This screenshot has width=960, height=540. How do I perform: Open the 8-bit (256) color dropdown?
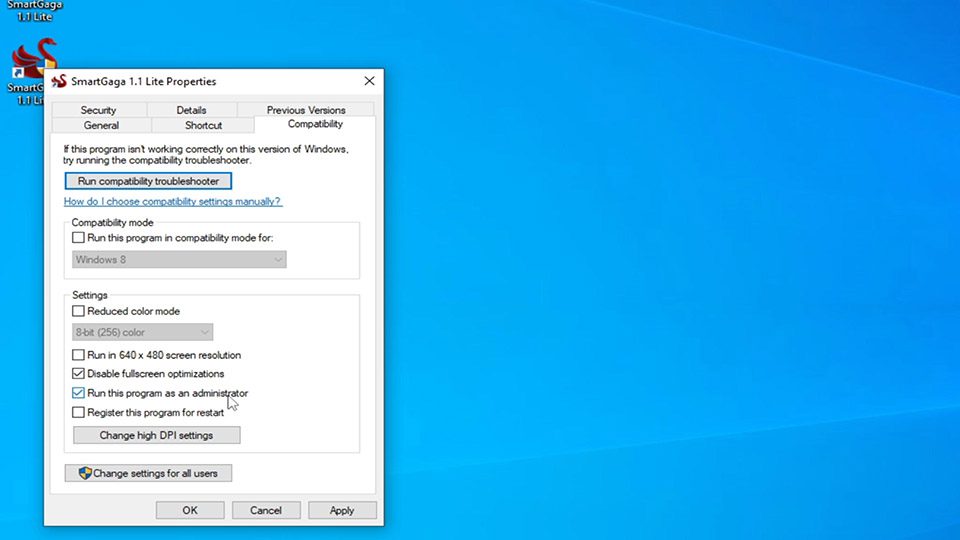click(143, 332)
